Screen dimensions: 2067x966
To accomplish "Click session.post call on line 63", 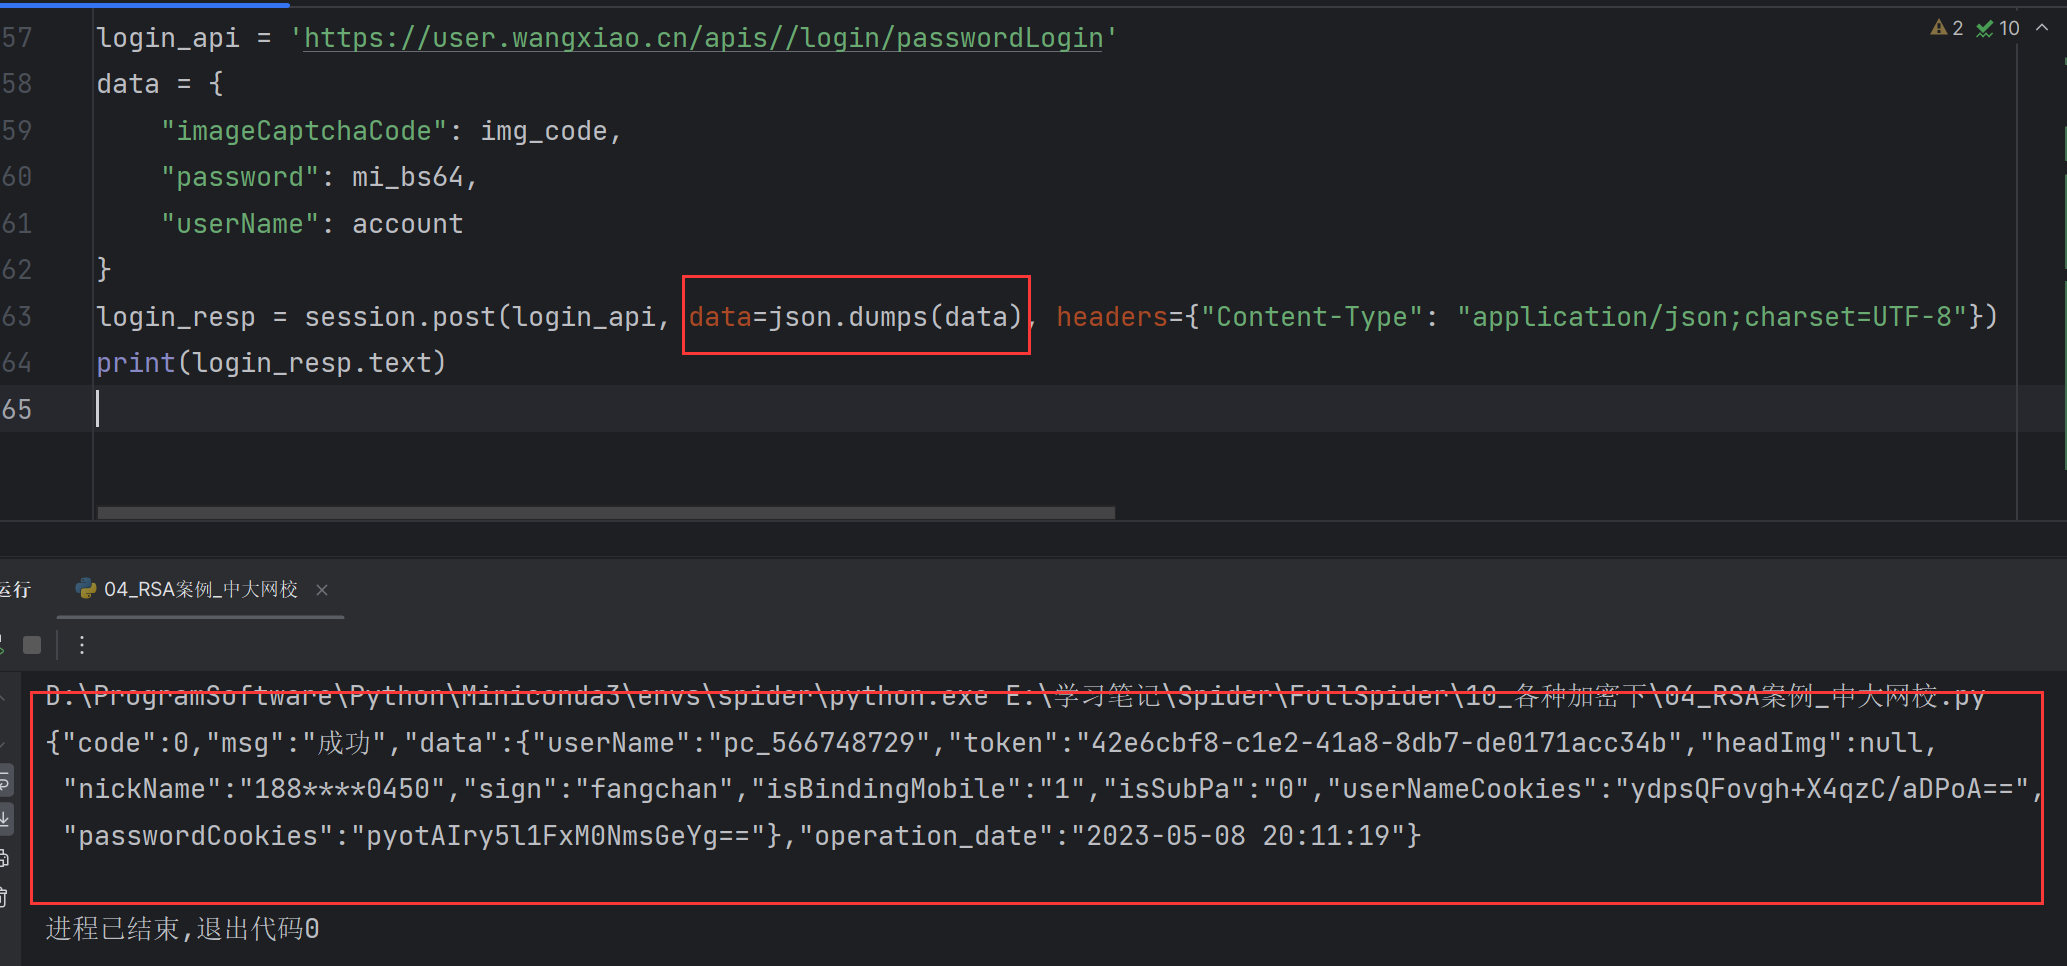I will tap(400, 317).
